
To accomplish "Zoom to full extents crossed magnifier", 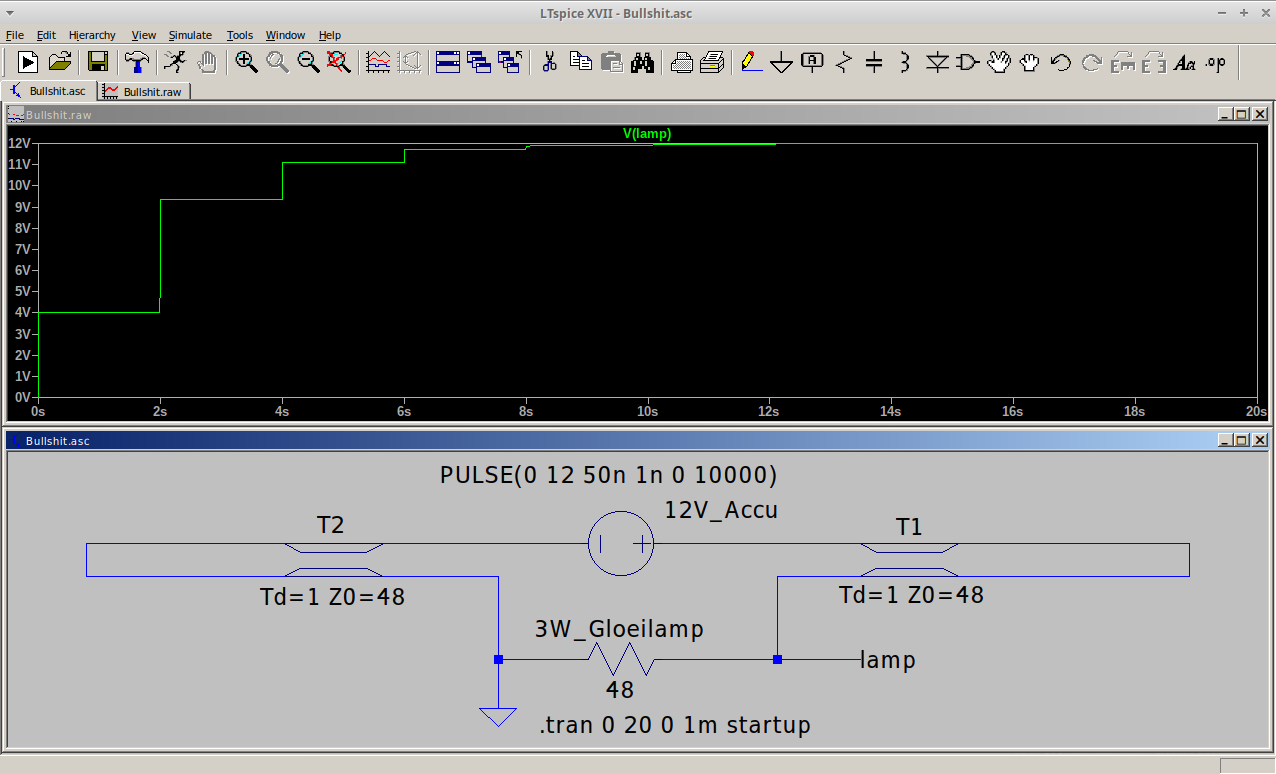I will point(339,62).
